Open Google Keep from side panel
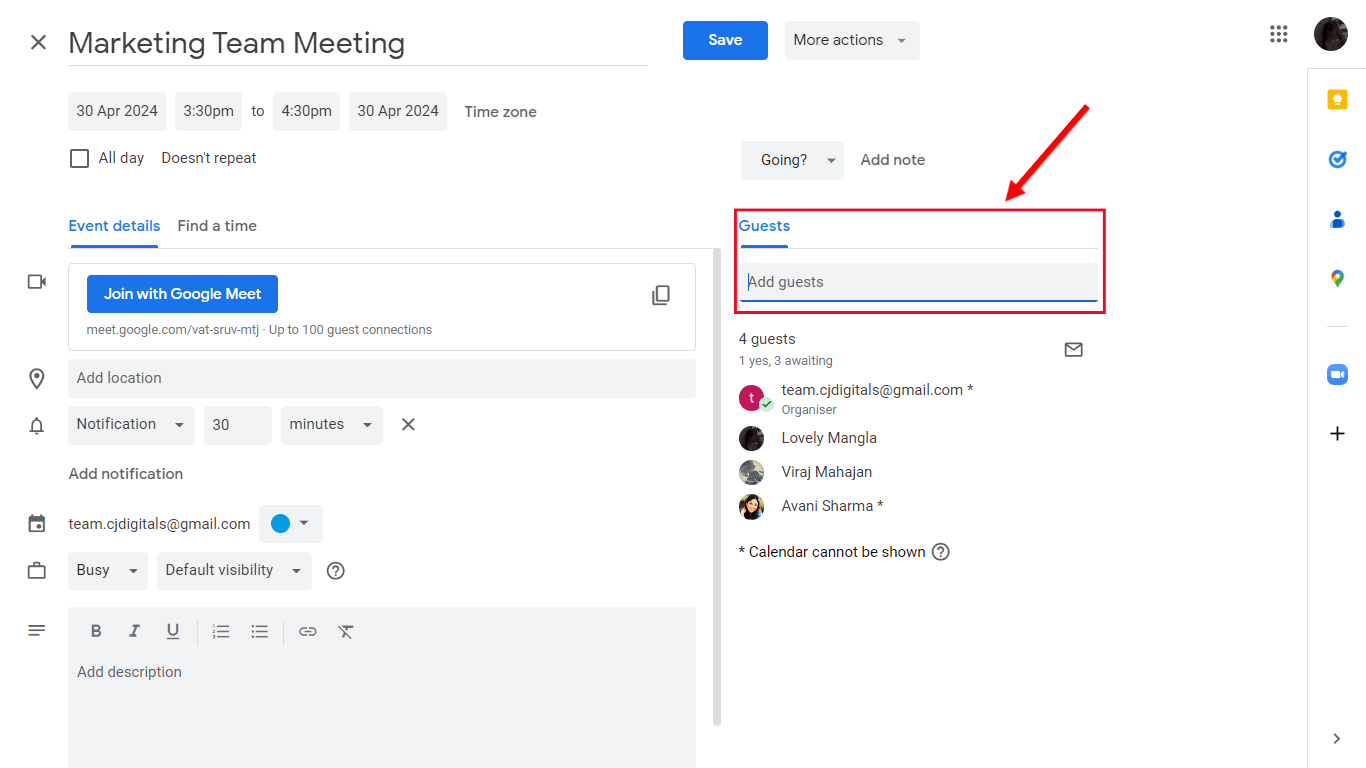Image resolution: width=1366 pixels, height=768 pixels. pos(1337,100)
